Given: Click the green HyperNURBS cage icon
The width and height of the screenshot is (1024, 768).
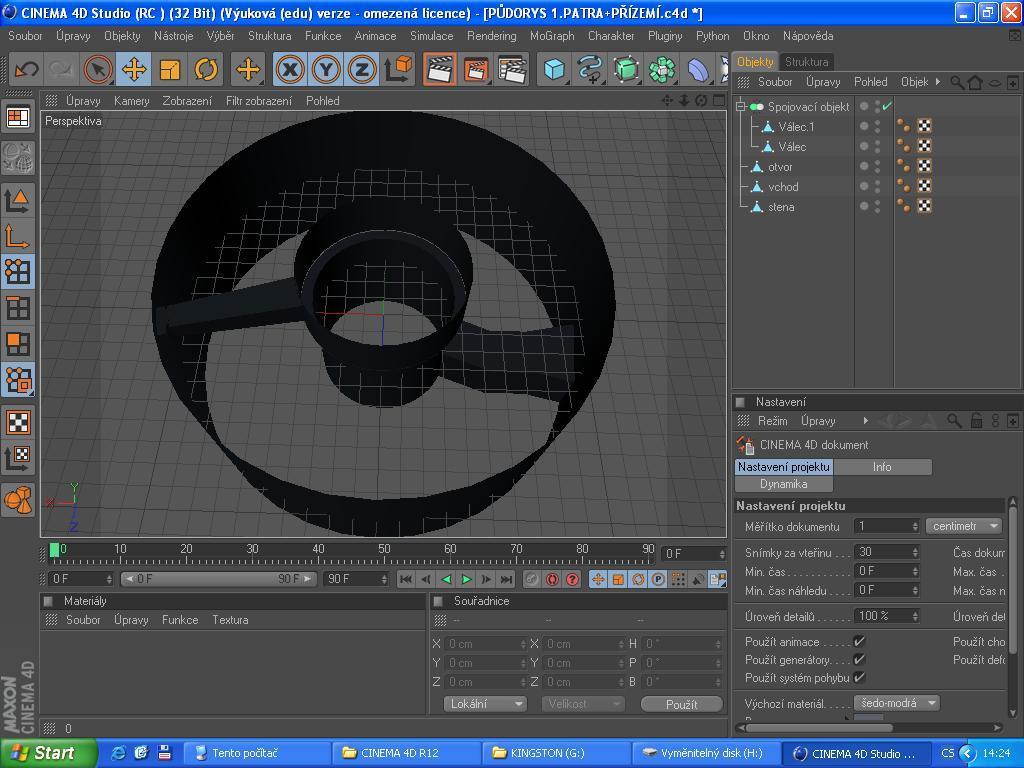Looking at the screenshot, I should [626, 69].
